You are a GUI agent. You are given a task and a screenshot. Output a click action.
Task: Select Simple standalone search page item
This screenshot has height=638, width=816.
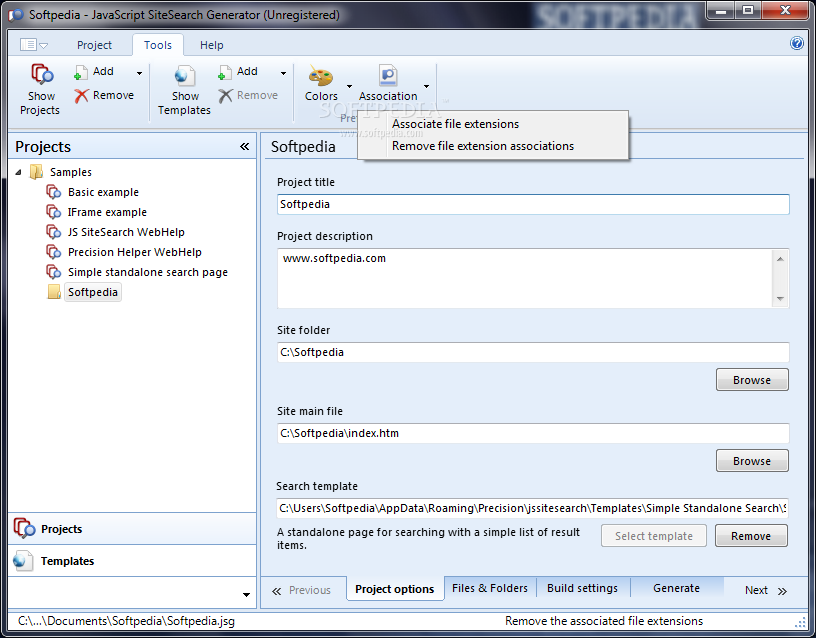click(148, 272)
